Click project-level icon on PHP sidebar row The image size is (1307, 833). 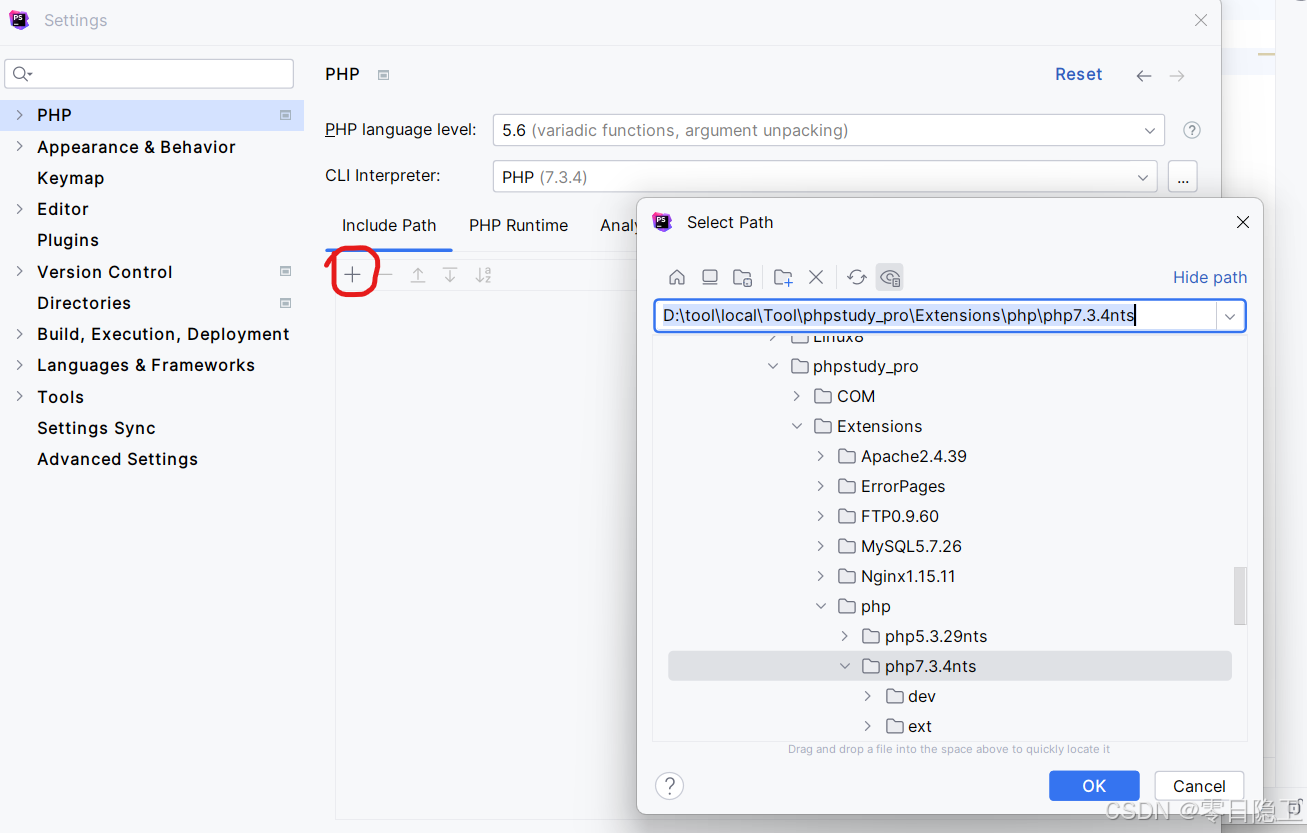285,115
